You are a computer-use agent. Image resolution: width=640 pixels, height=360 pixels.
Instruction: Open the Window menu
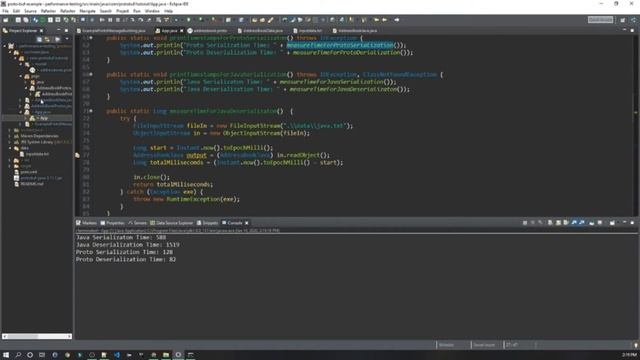[x=152, y=11]
